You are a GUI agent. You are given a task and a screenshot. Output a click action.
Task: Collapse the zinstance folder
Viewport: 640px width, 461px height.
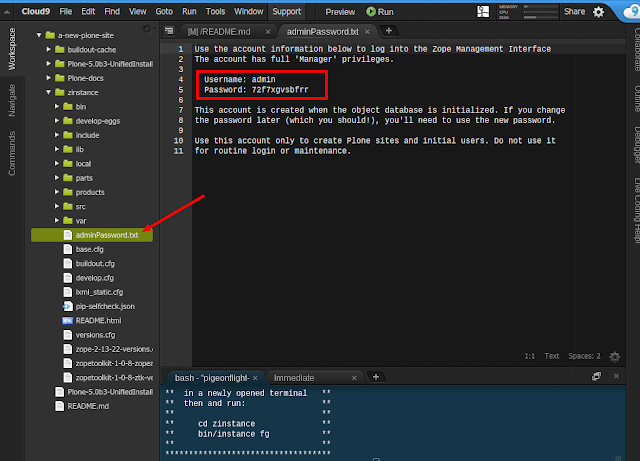click(49, 92)
